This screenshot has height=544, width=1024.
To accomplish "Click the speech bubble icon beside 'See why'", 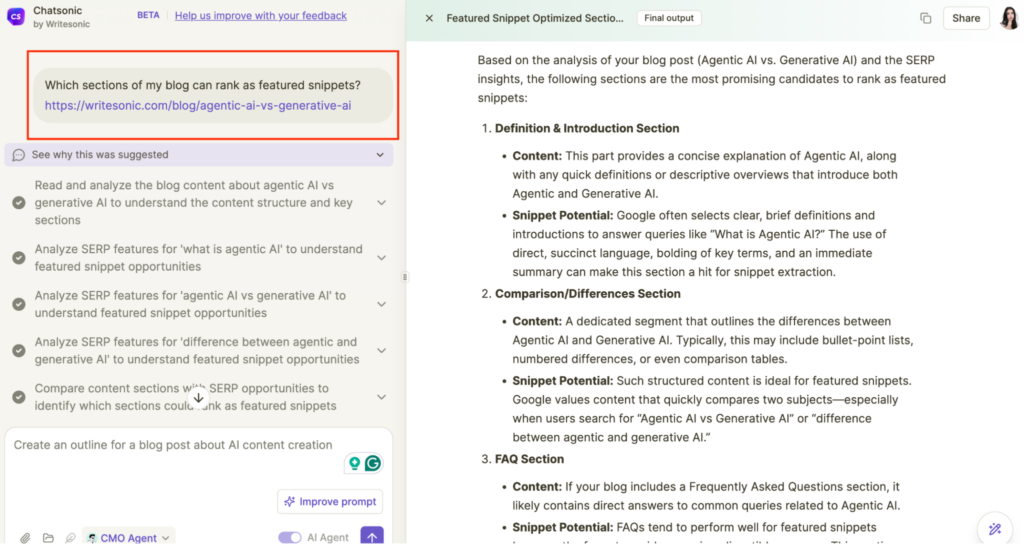I will (19, 155).
